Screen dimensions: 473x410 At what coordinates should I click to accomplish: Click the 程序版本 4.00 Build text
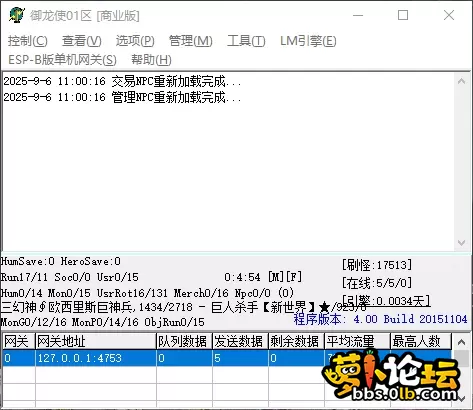pyautogui.click(x=380, y=319)
